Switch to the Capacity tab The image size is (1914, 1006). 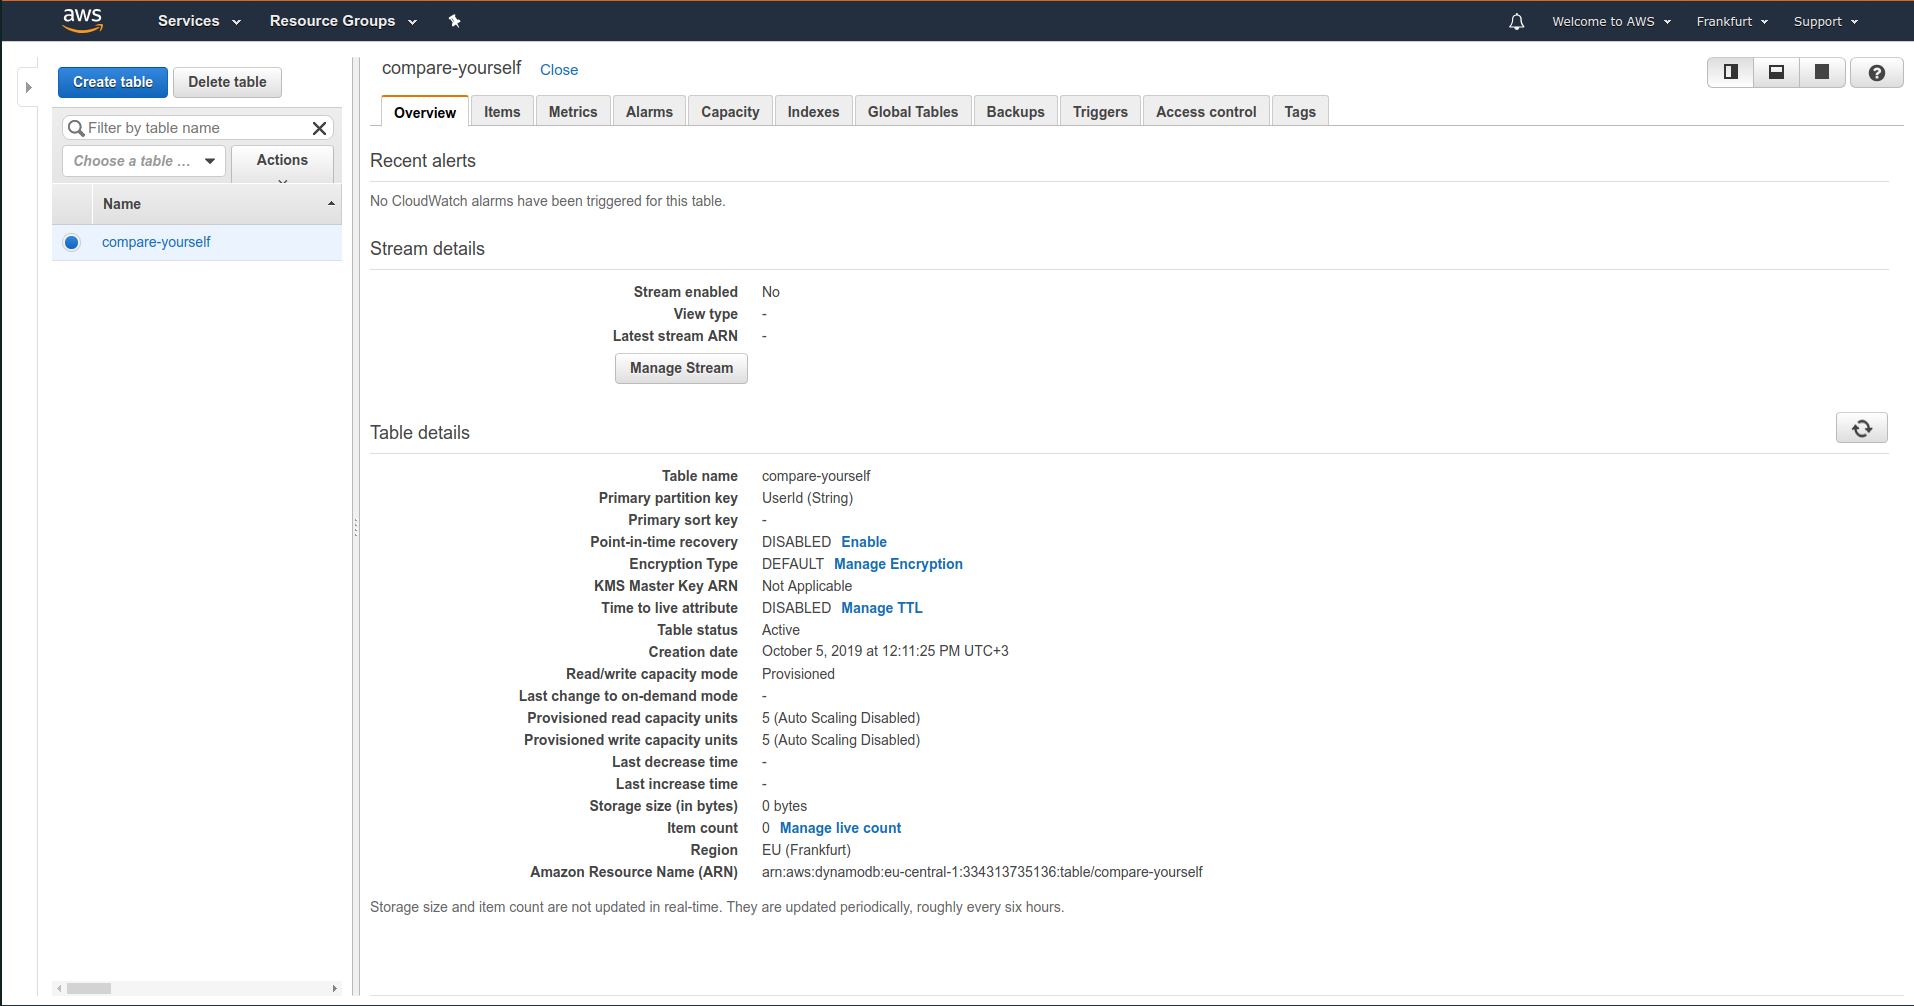point(730,112)
